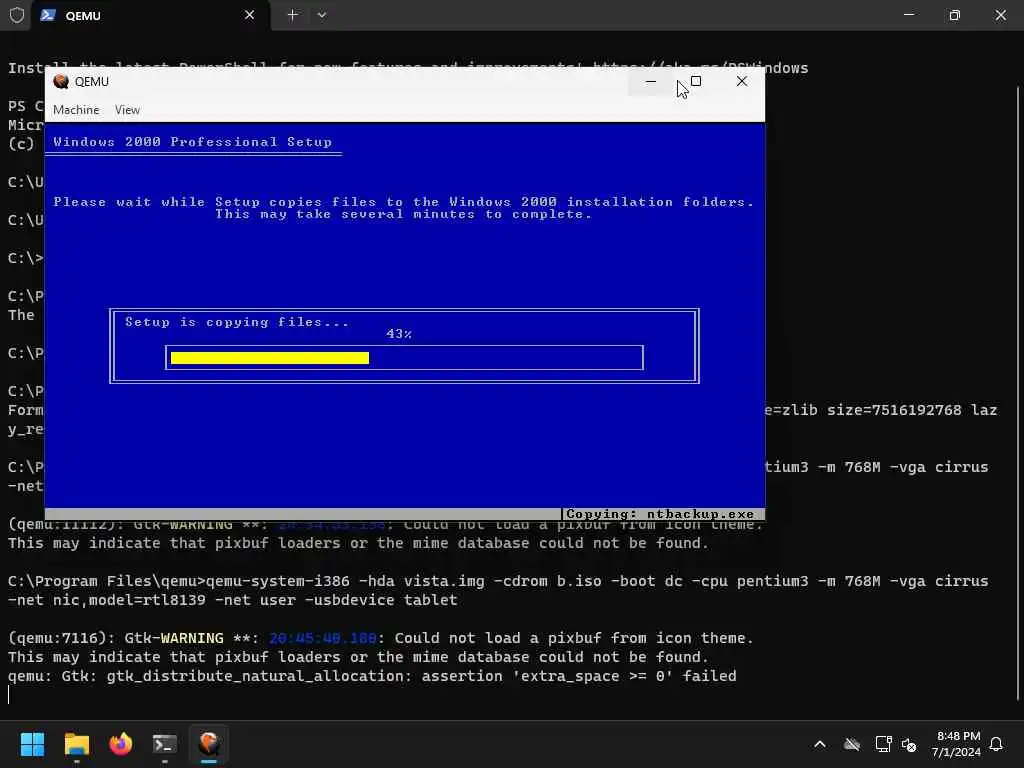Expand the terminal profile dropdown arrow
The width and height of the screenshot is (1024, 768).
tap(322, 15)
